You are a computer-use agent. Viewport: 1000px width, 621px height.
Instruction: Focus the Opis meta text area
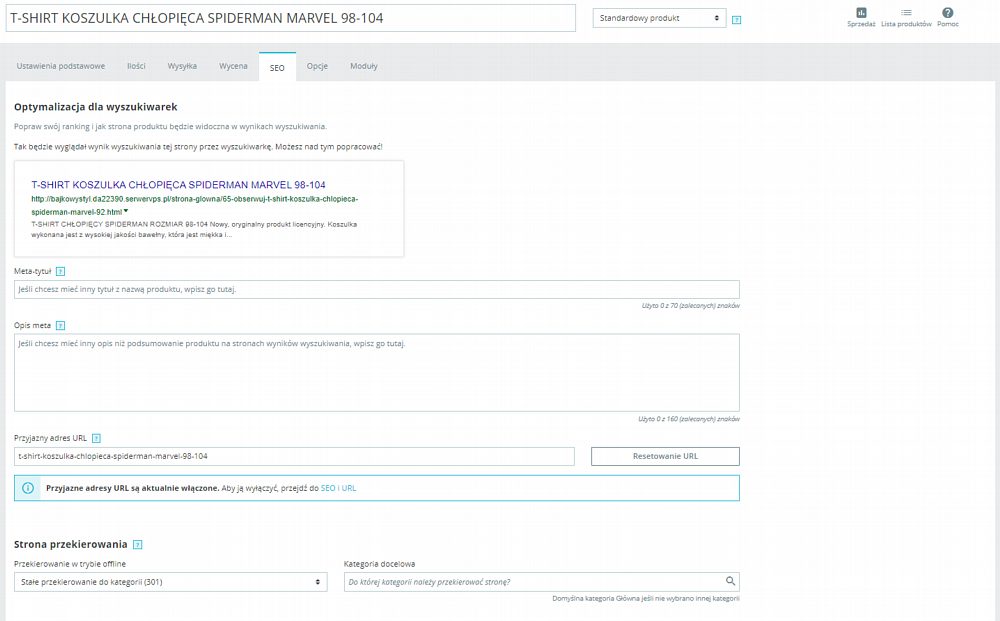coord(377,372)
